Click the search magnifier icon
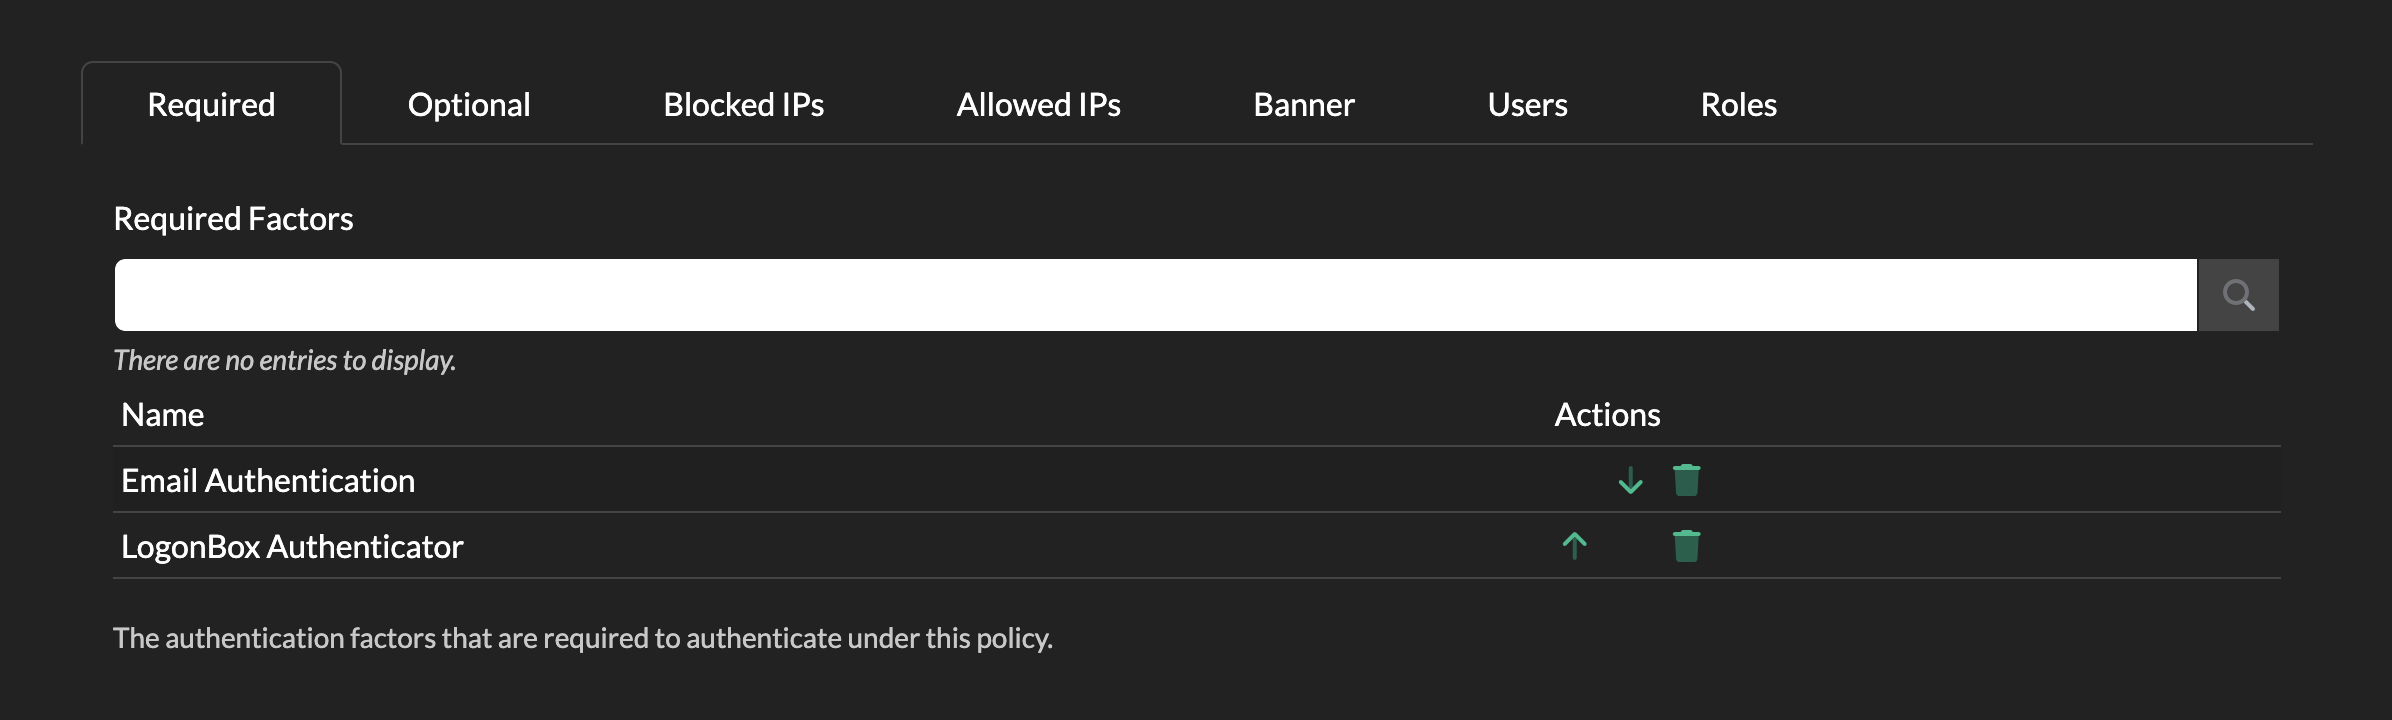The image size is (2392, 720). click(x=2238, y=295)
